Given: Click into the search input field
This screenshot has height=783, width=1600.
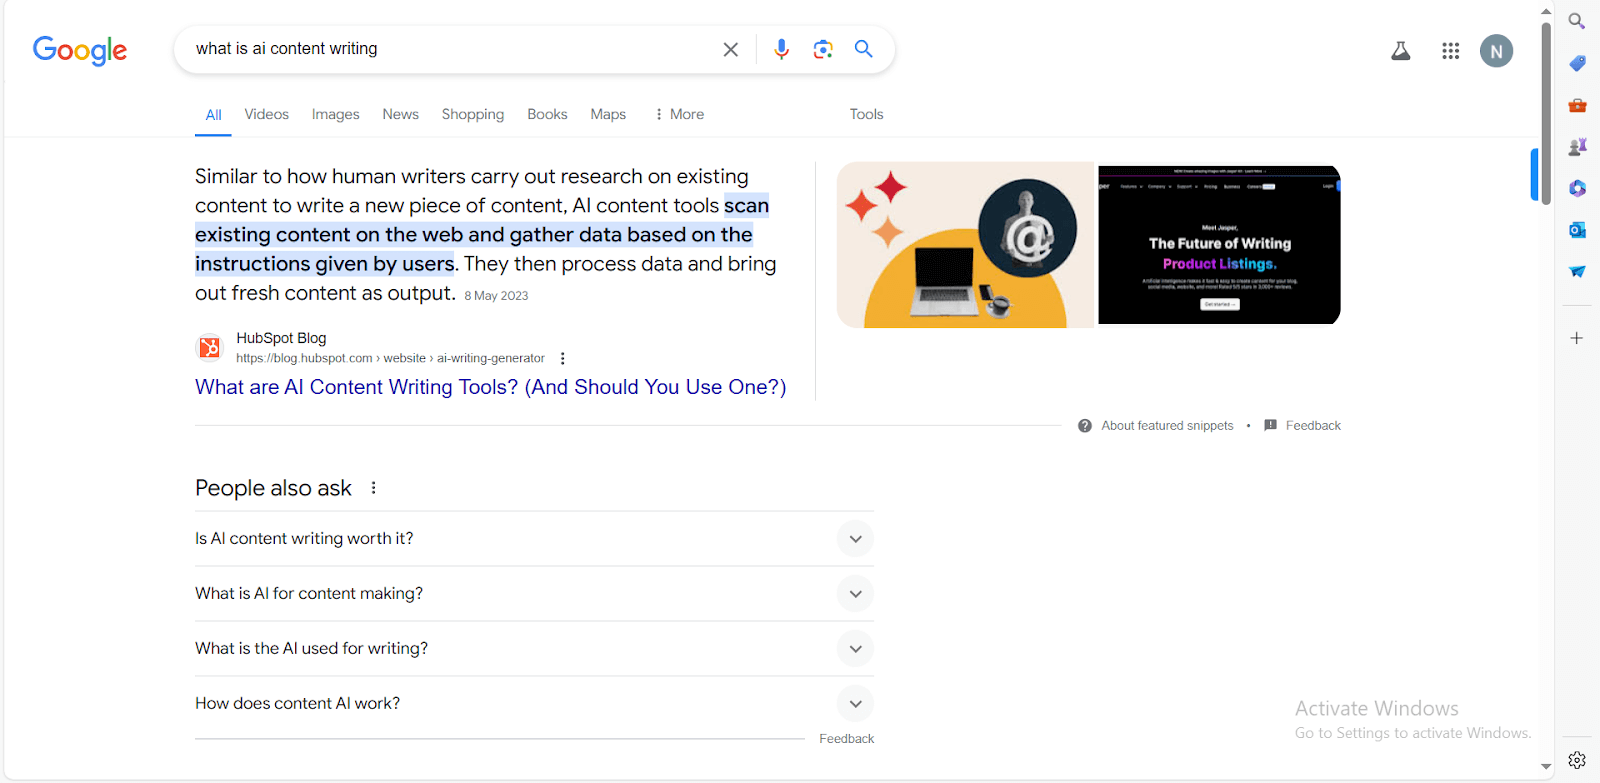Looking at the screenshot, I should (450, 49).
